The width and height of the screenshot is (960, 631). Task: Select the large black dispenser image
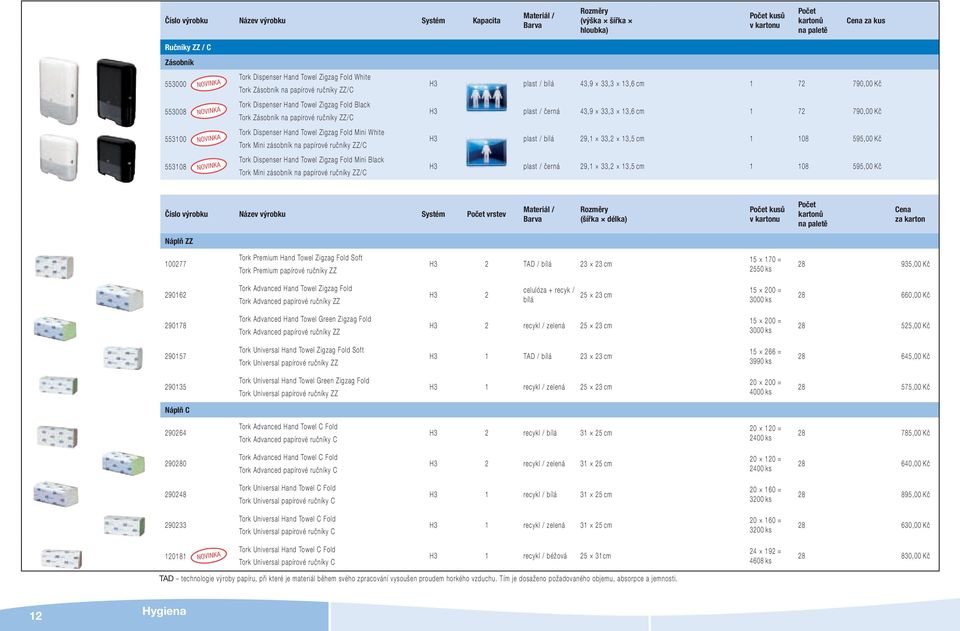pyautogui.click(x=116, y=92)
